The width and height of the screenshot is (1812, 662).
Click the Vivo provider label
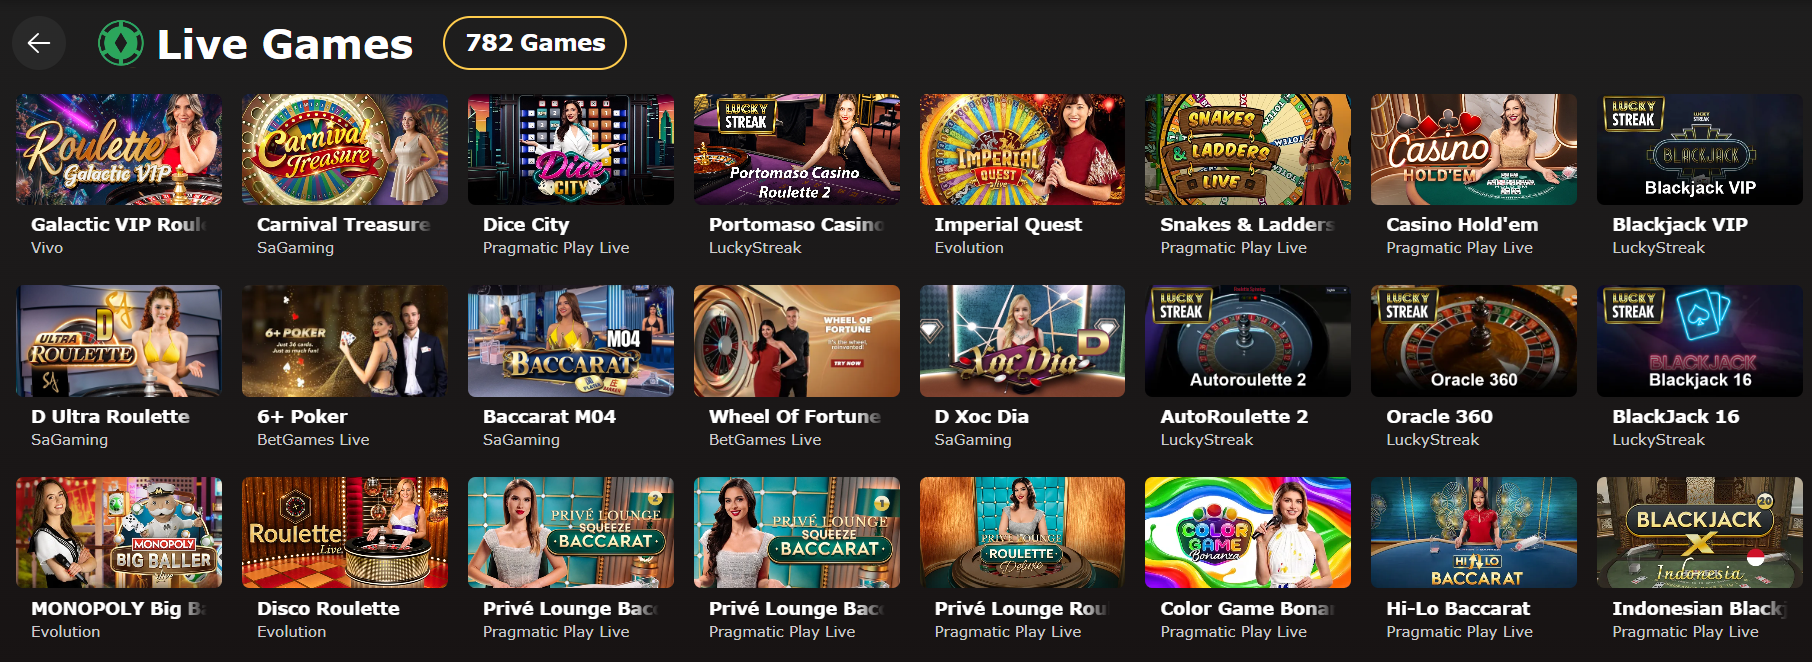47,248
